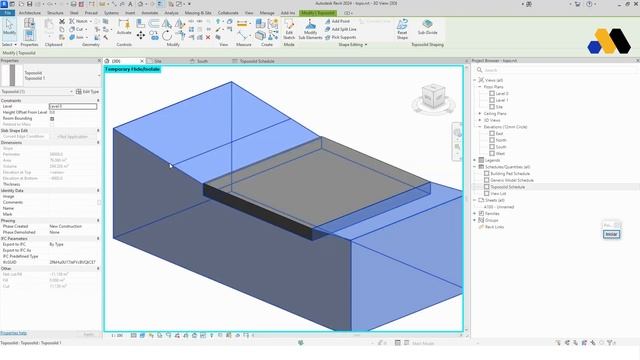Switch to Toposolid Schedule view tab
The height and width of the screenshot is (360, 640).
(x=256, y=61)
